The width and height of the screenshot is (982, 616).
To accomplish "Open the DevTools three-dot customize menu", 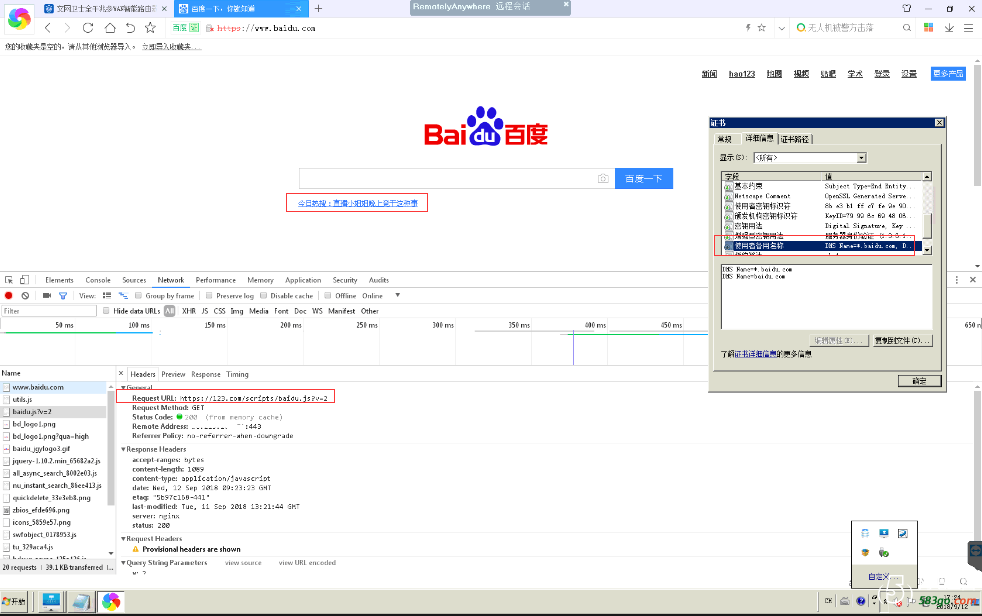I will tap(956, 280).
